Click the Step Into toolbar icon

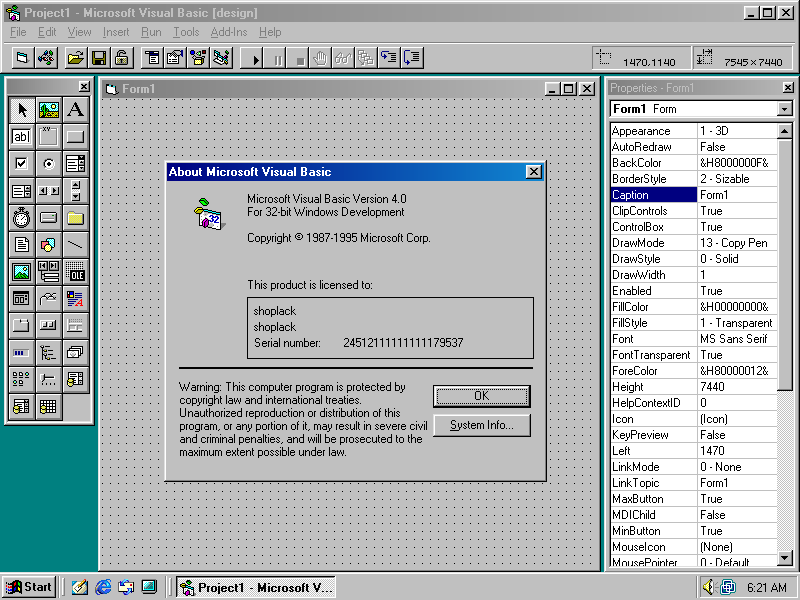(389, 58)
